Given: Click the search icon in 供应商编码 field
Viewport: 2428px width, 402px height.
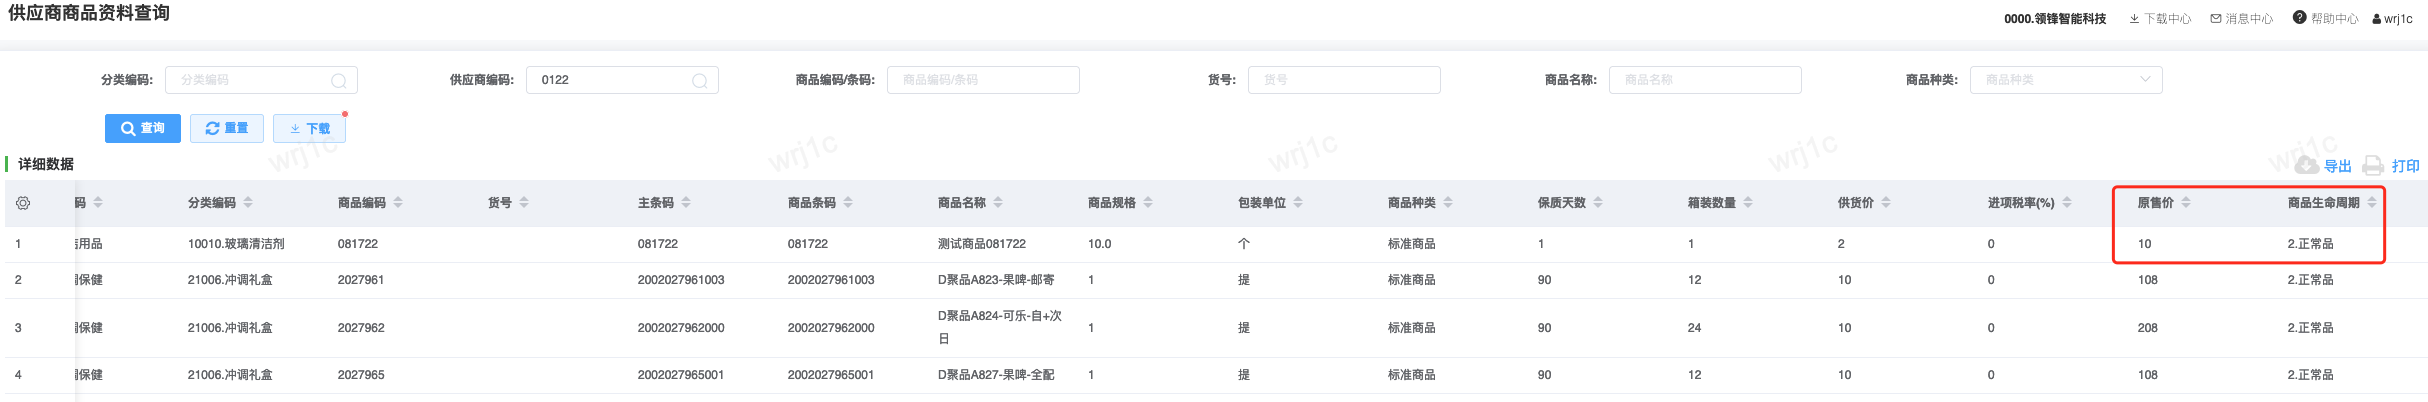Looking at the screenshot, I should point(700,81).
